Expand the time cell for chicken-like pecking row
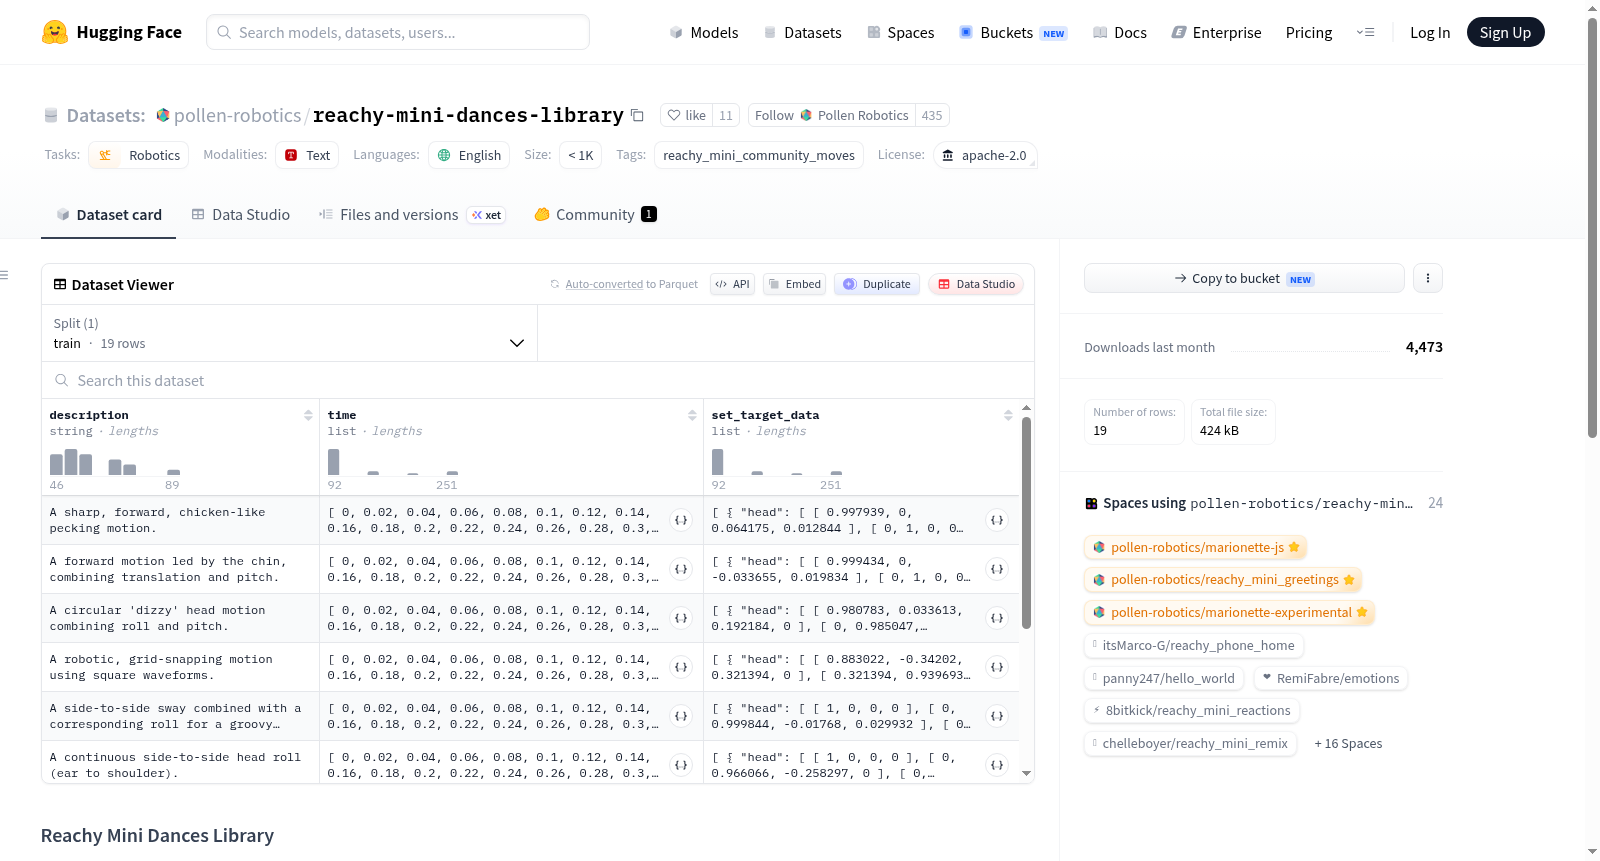 pyautogui.click(x=681, y=520)
